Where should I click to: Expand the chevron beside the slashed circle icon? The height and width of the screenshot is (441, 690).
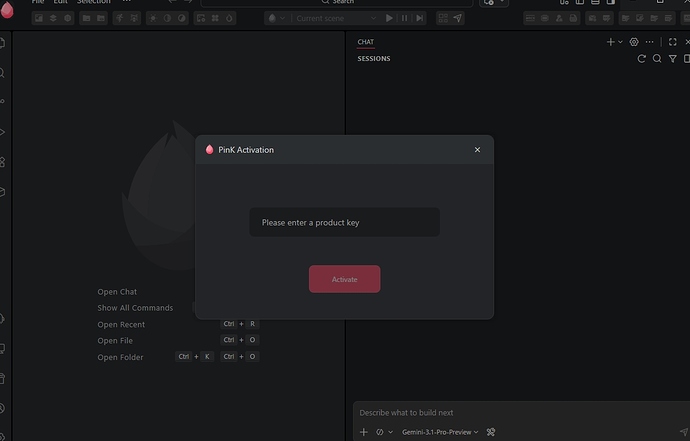pyautogui.click(x=390, y=432)
